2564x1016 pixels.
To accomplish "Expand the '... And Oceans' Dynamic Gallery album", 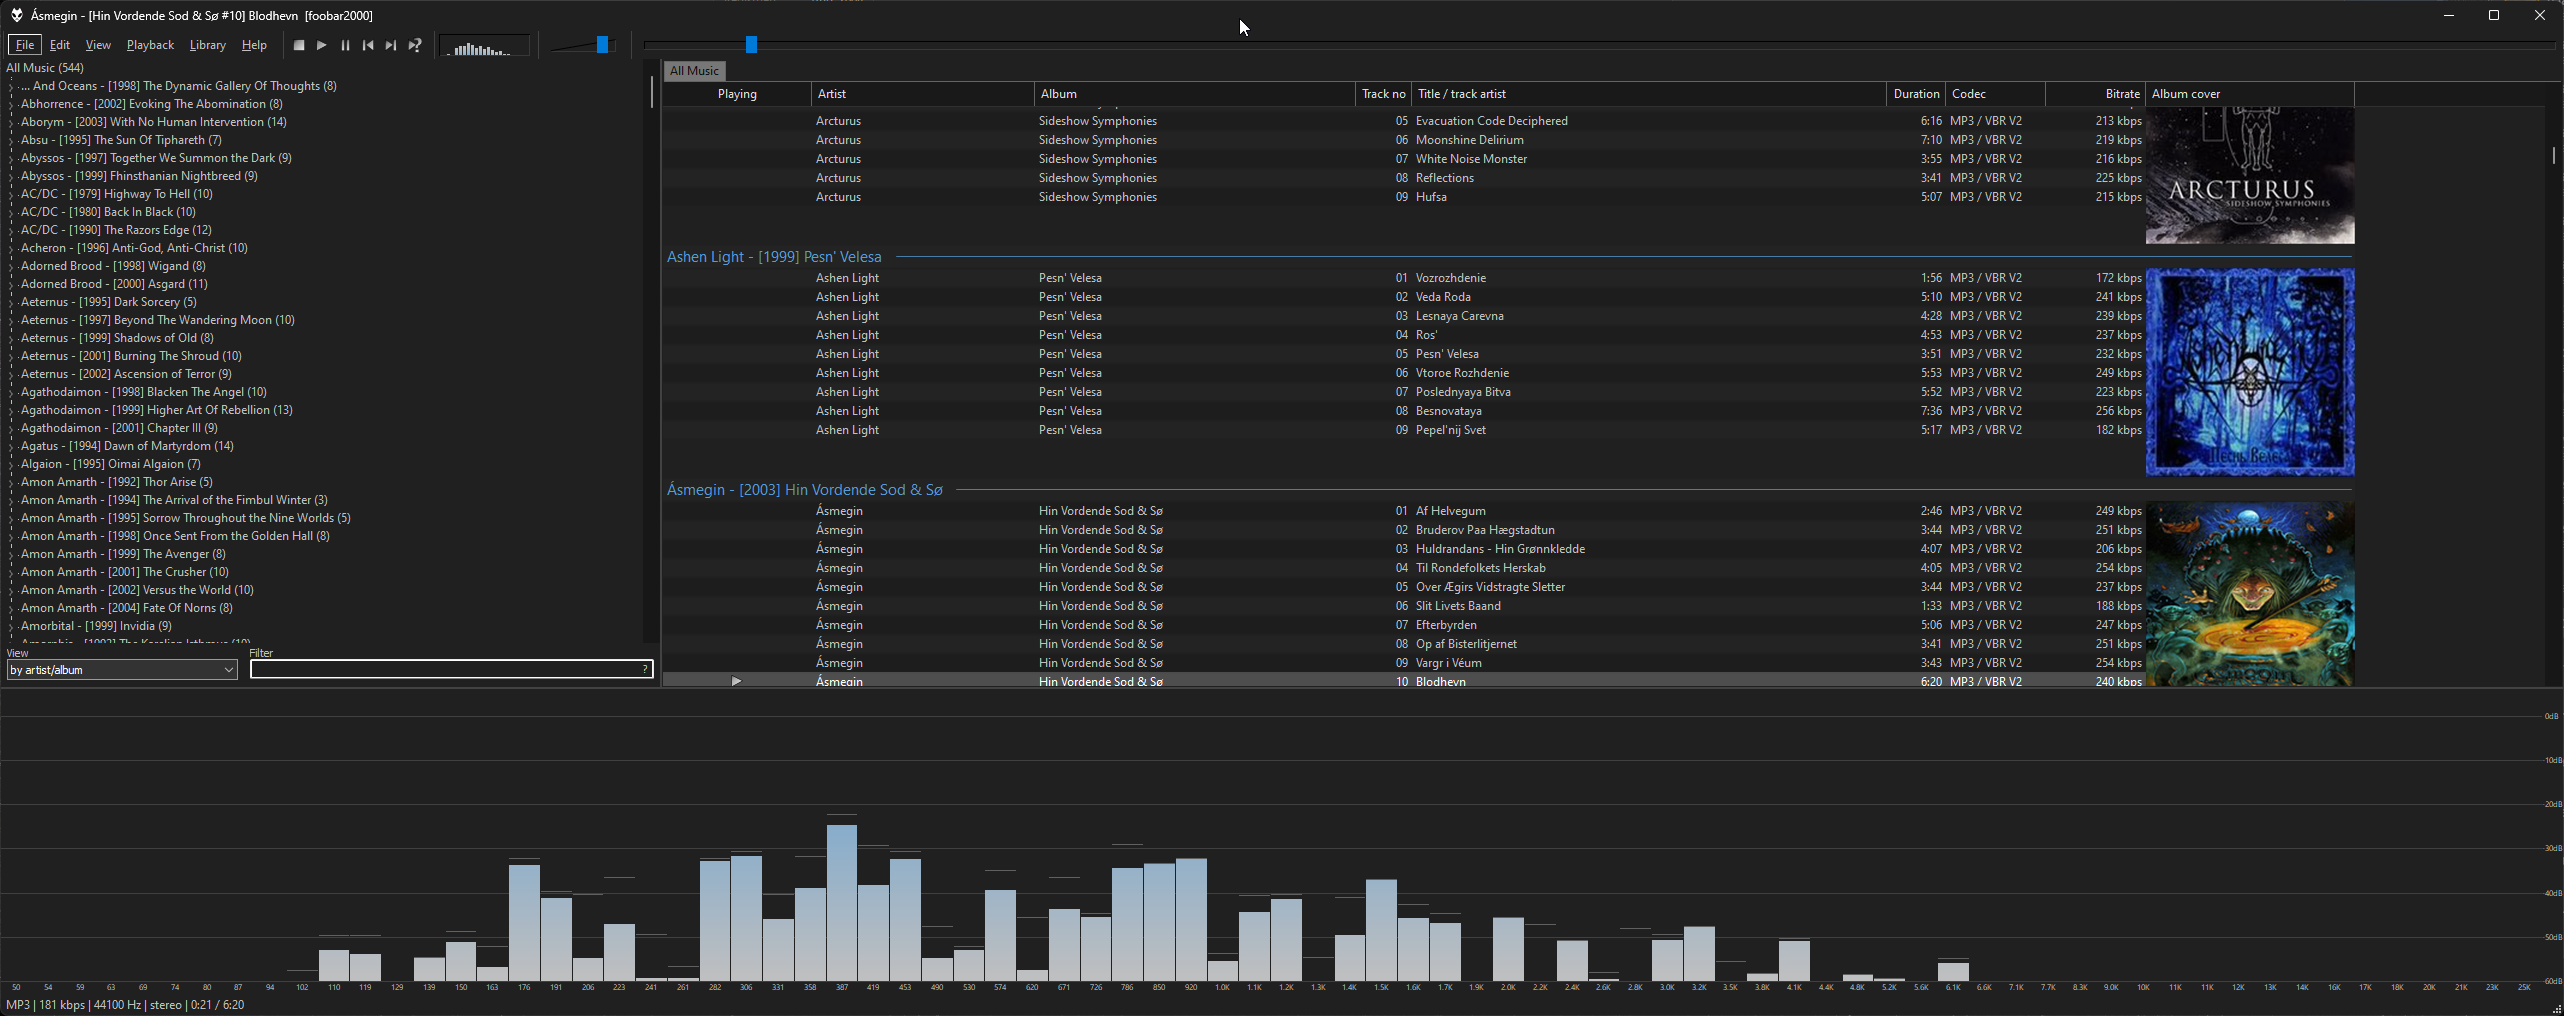I will coord(12,87).
